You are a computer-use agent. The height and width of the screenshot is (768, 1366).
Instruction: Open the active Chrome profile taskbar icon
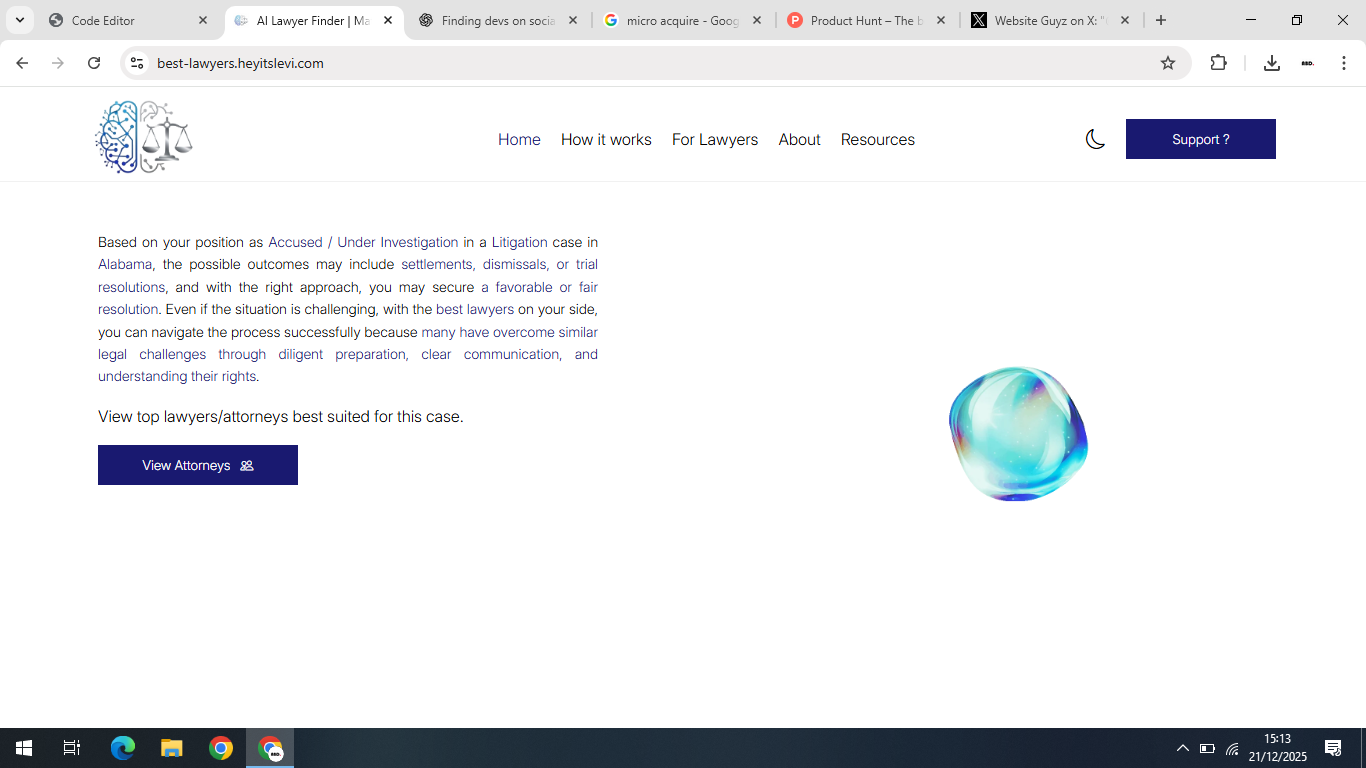[270, 748]
